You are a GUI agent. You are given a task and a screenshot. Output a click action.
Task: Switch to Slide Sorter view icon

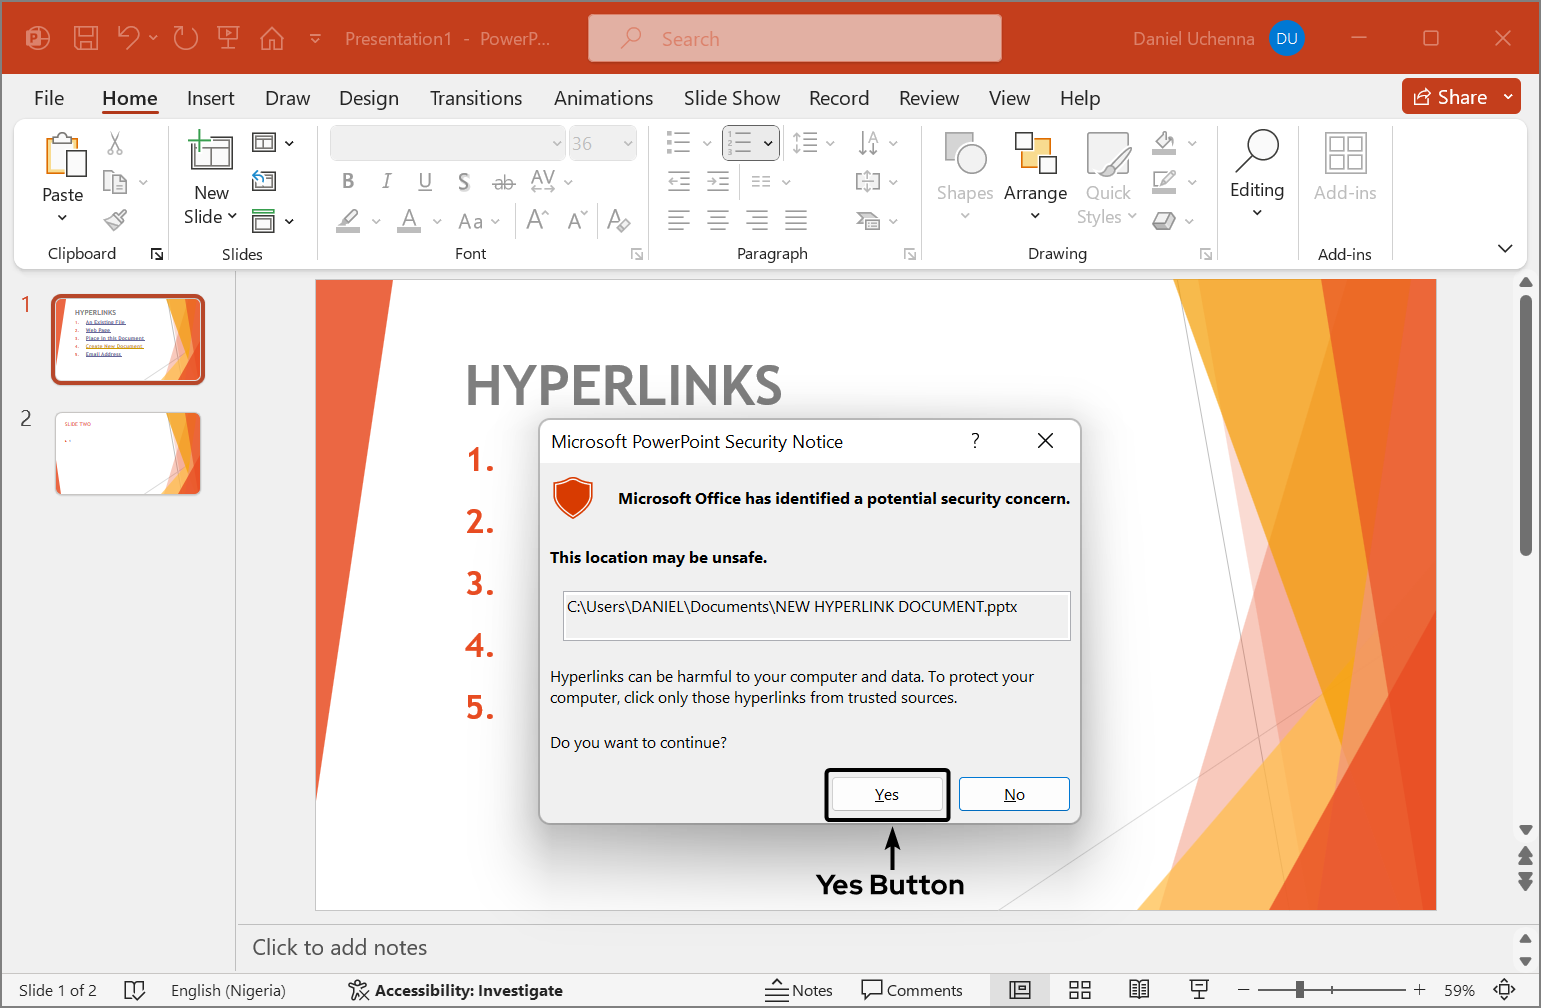click(1079, 990)
